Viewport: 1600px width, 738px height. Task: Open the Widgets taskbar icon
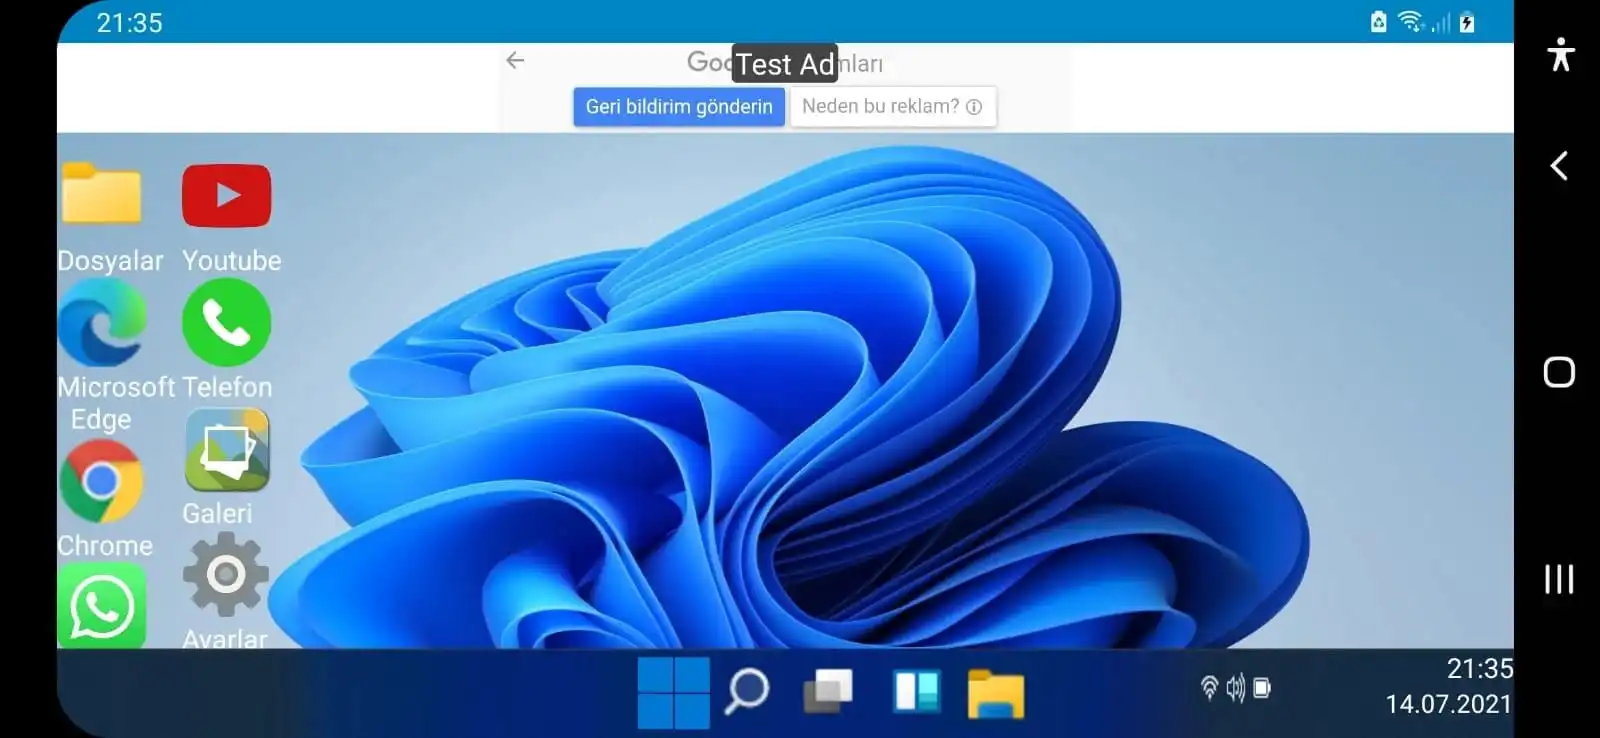pyautogui.click(x=916, y=691)
